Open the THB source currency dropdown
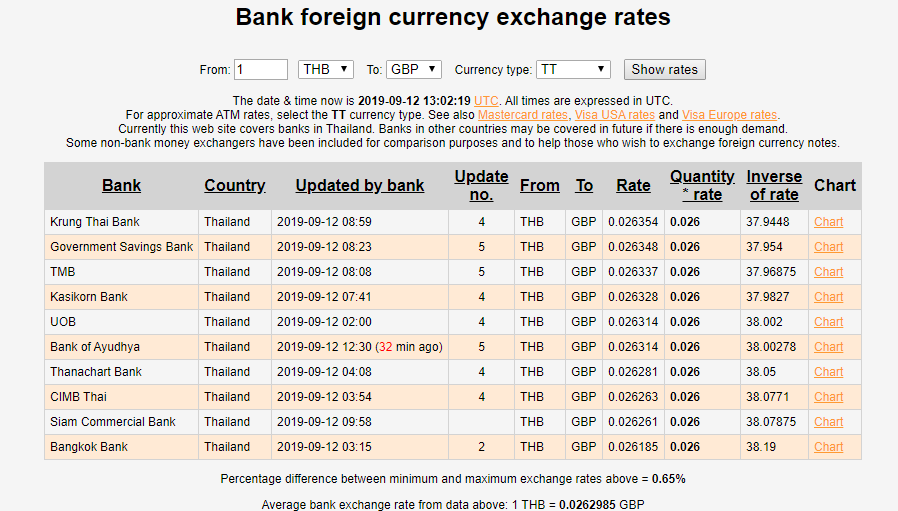This screenshot has width=898, height=511. [x=325, y=70]
